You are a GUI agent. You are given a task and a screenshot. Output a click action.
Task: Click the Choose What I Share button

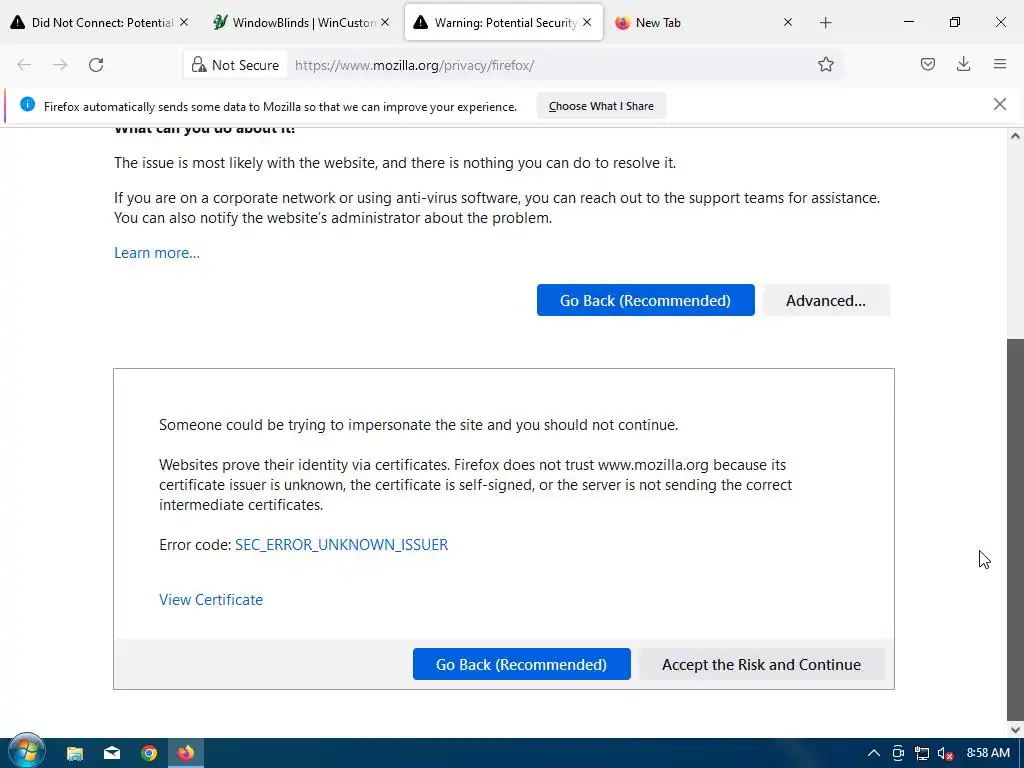[x=601, y=106]
